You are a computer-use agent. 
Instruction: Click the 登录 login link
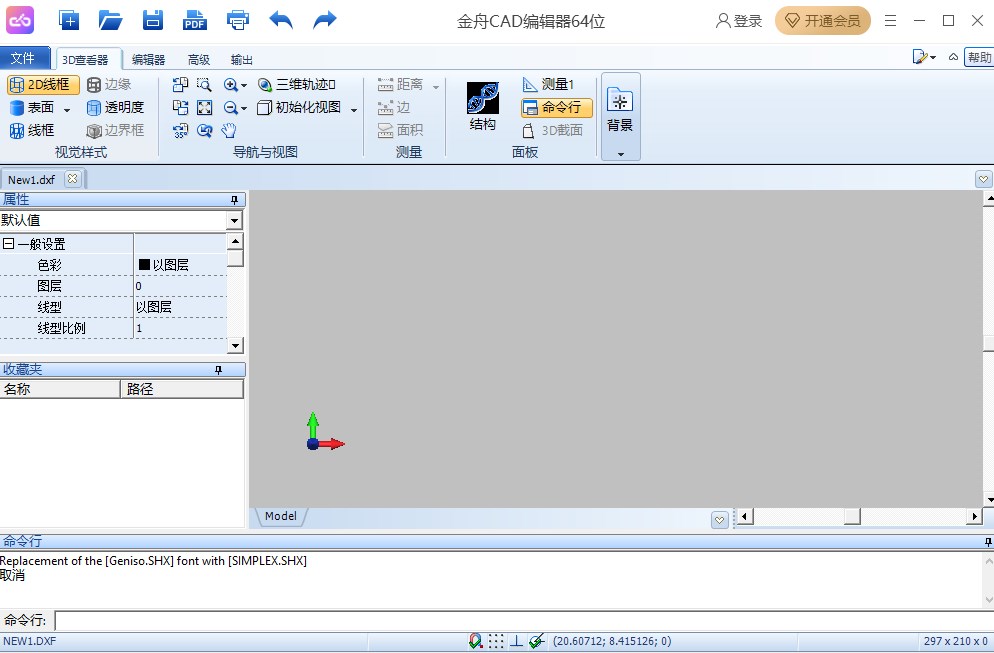click(x=739, y=21)
